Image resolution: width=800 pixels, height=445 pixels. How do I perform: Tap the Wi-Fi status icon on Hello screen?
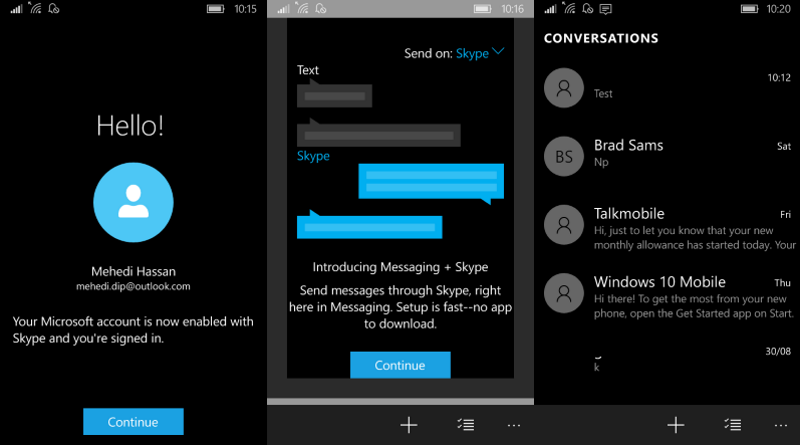[35, 8]
